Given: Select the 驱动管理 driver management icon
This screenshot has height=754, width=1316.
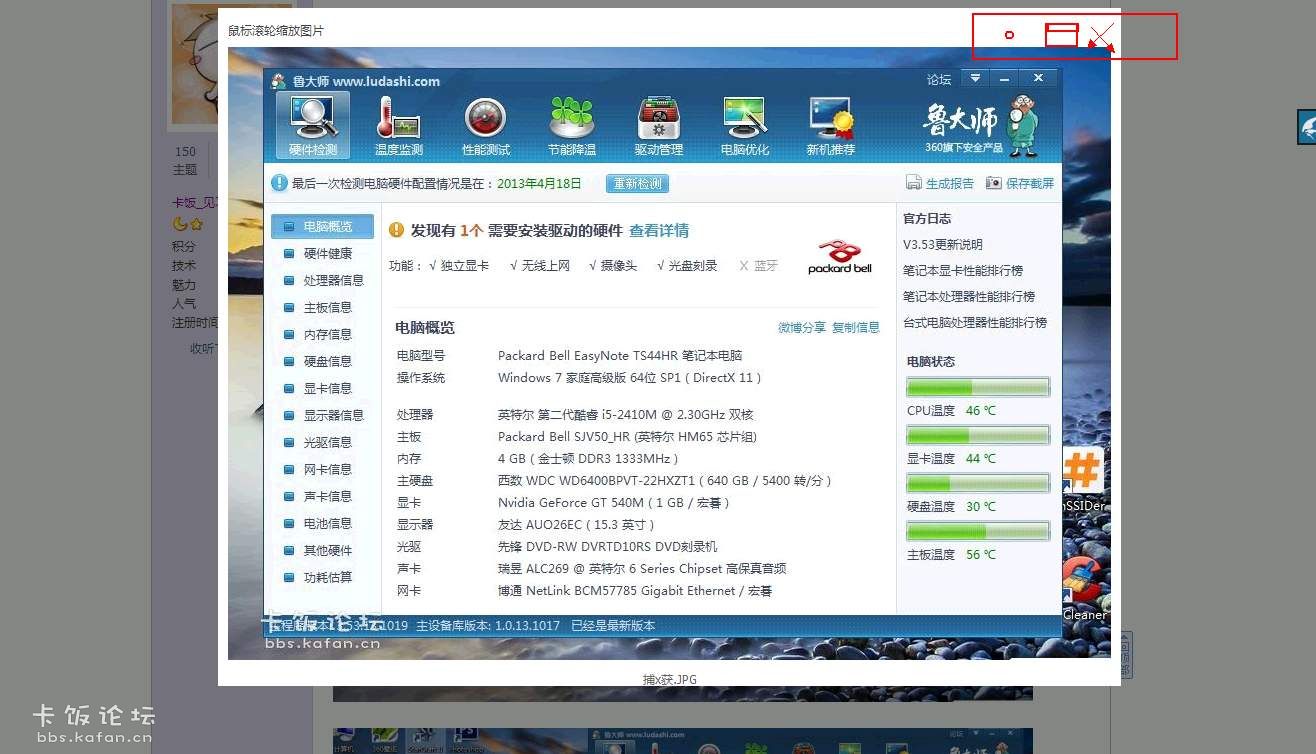Looking at the screenshot, I should pyautogui.click(x=658, y=125).
